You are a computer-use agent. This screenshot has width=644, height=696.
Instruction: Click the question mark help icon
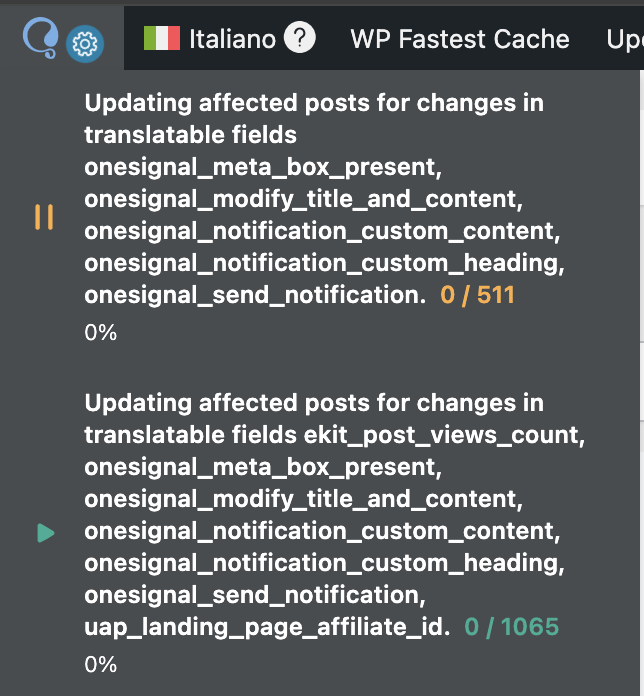click(x=299, y=39)
